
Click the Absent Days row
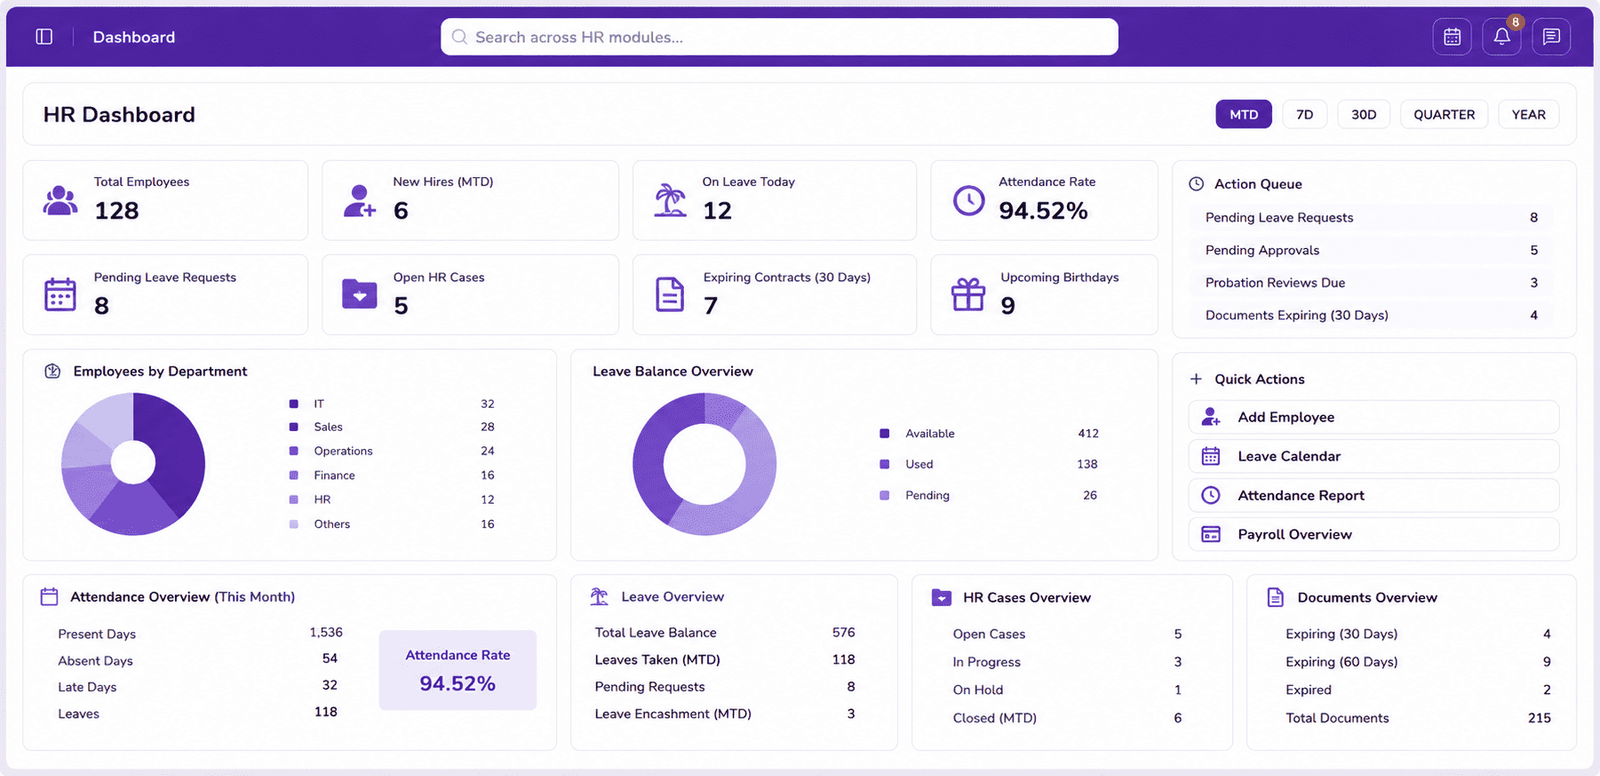(x=200, y=660)
